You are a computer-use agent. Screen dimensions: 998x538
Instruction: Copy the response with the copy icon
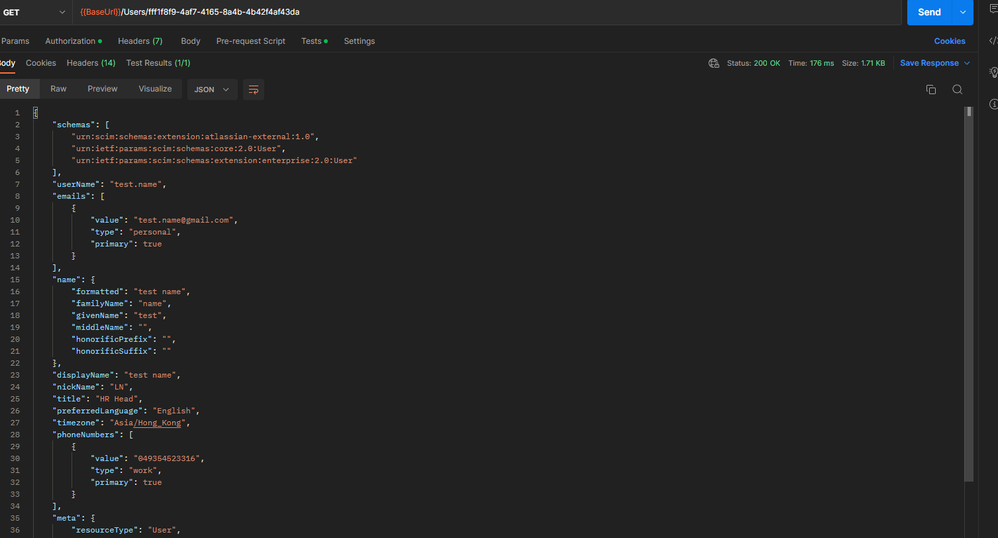[x=931, y=90]
